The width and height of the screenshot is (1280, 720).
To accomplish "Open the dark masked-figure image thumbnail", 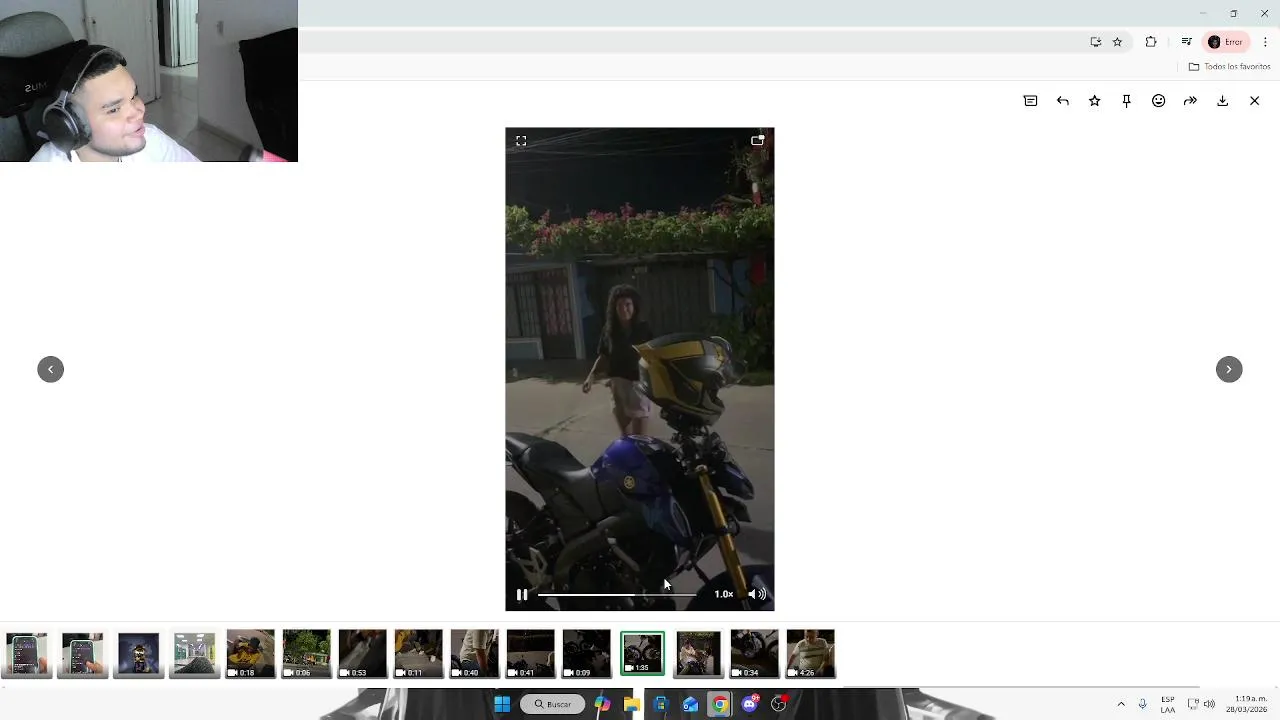I will pyautogui.click(x=138, y=653).
